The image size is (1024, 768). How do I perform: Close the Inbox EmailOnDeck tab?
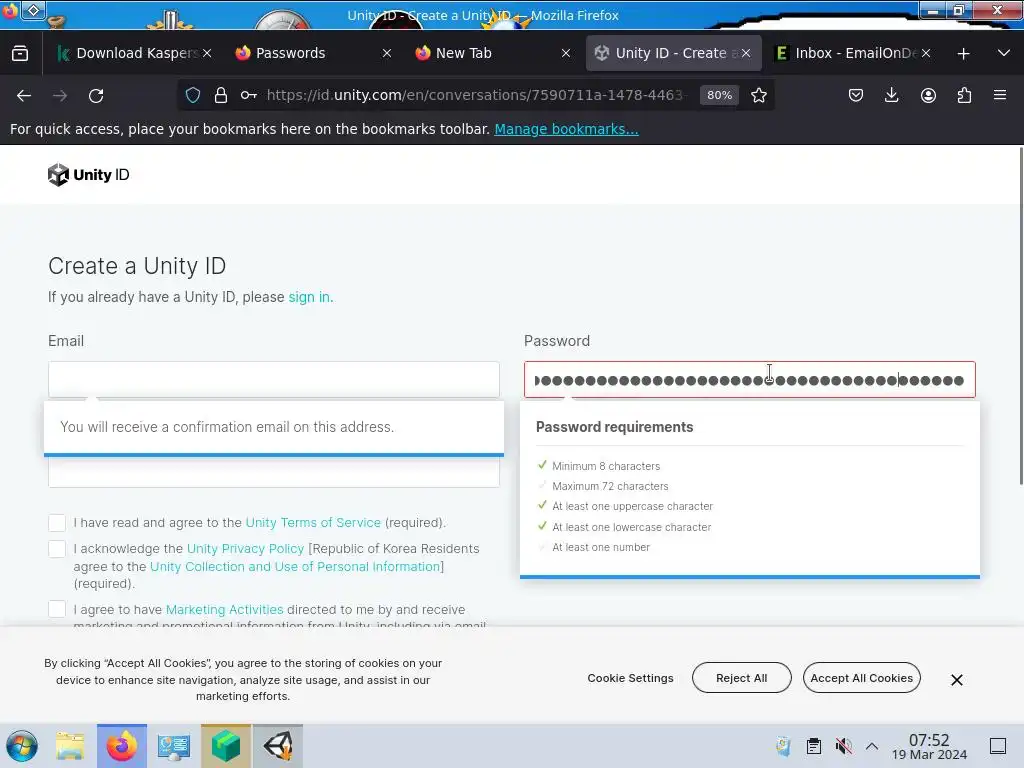click(x=926, y=53)
